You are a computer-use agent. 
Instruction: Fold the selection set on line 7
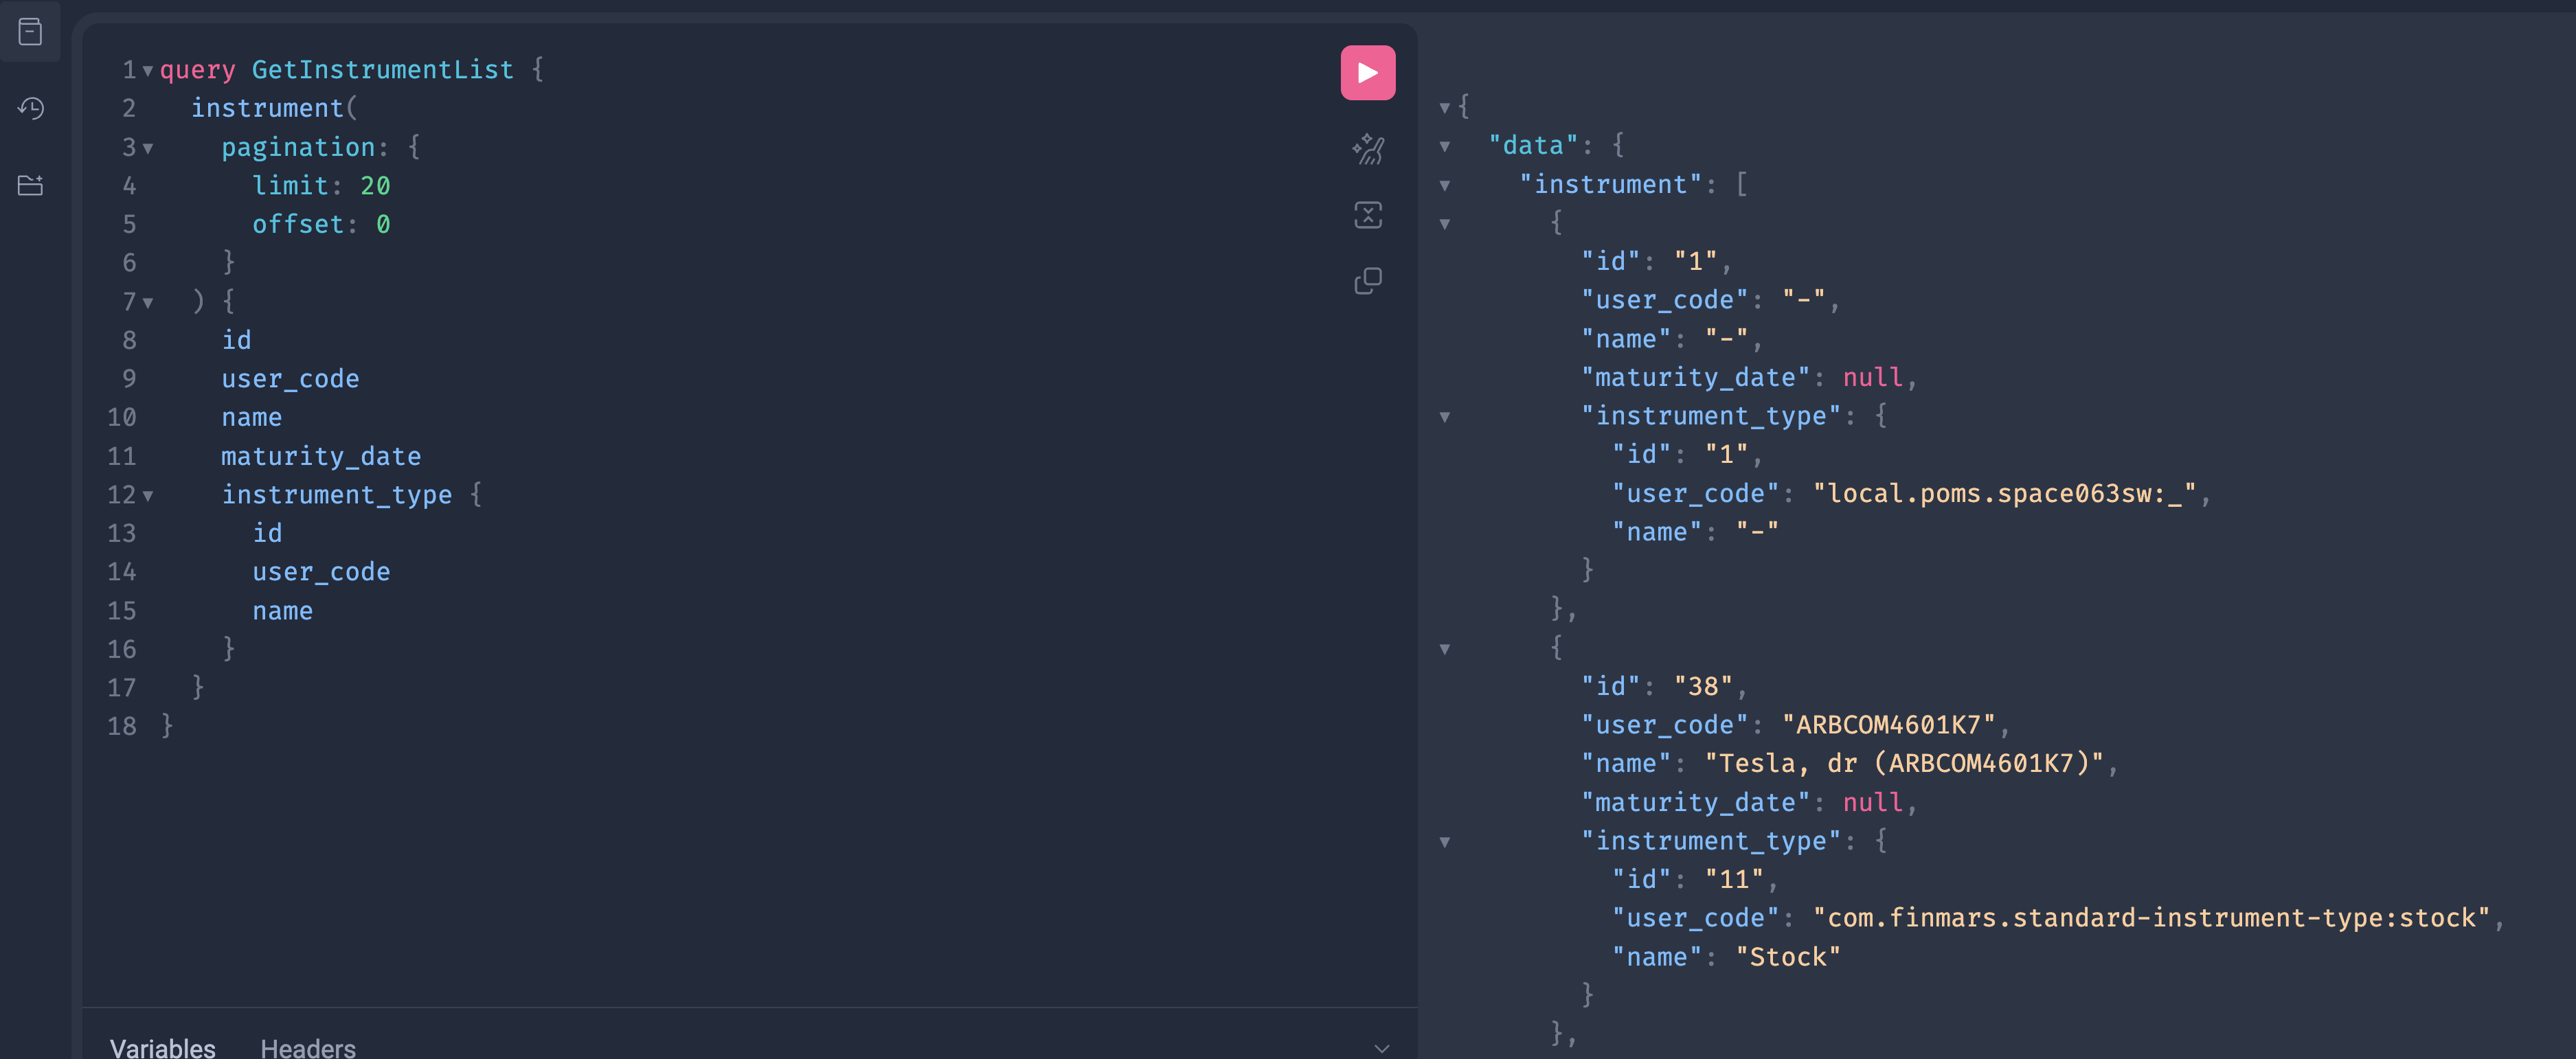[148, 303]
